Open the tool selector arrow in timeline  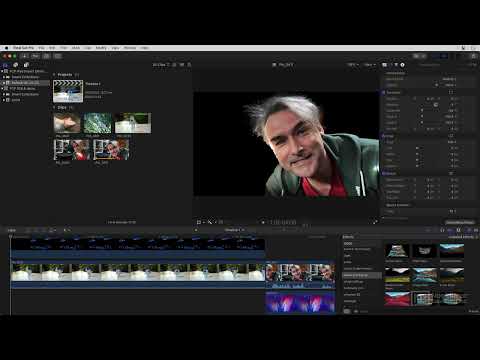67,230
